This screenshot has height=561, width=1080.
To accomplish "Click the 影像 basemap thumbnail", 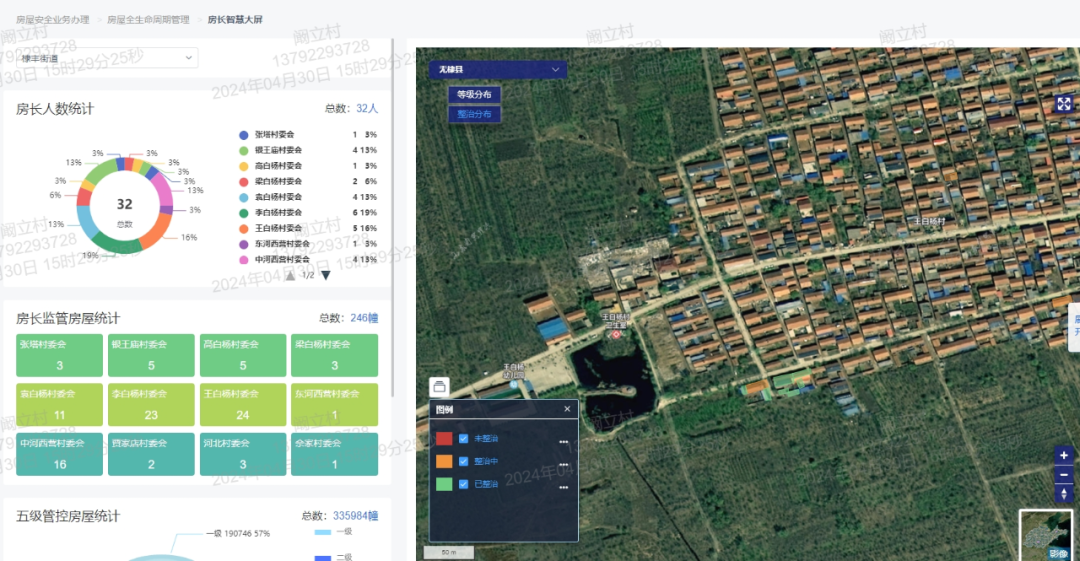I will 1046,535.
